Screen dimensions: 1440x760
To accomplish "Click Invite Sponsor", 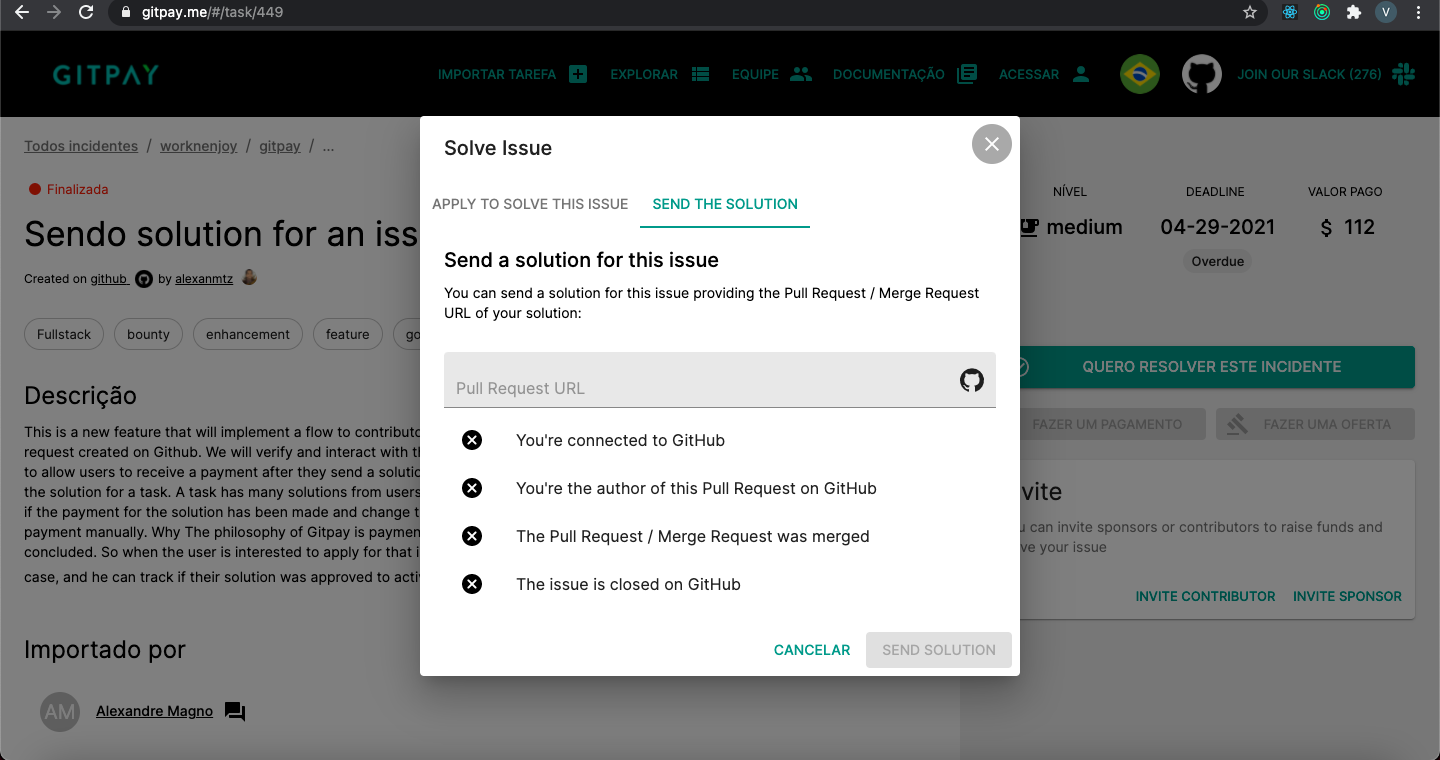I will 1347,596.
